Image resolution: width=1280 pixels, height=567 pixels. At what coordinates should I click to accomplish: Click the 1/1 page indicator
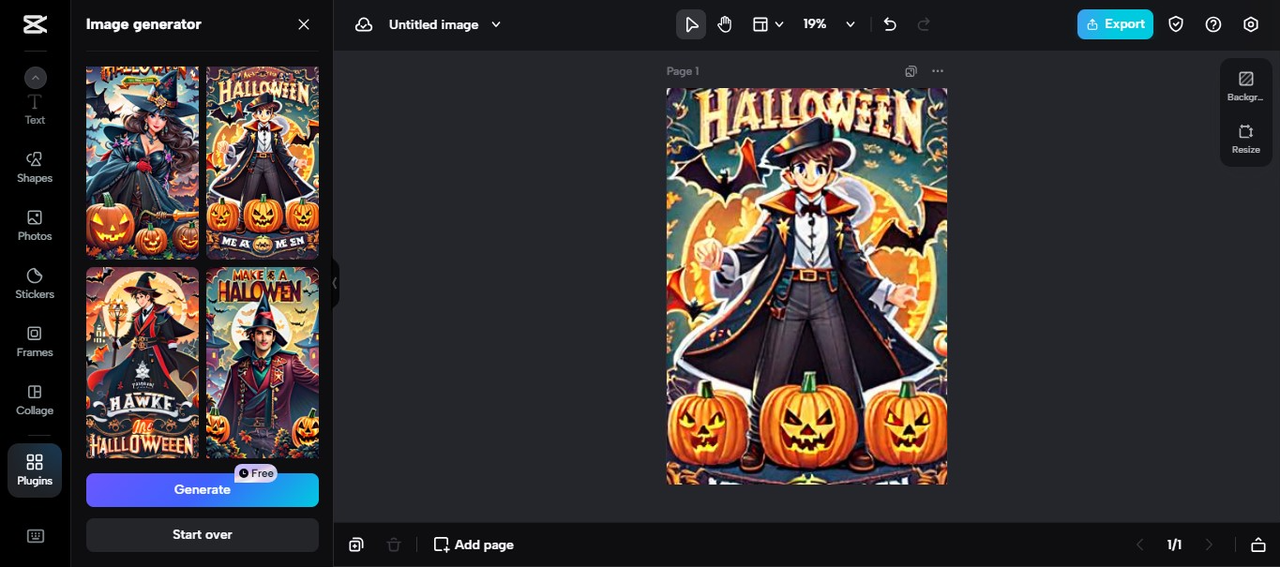click(1175, 545)
